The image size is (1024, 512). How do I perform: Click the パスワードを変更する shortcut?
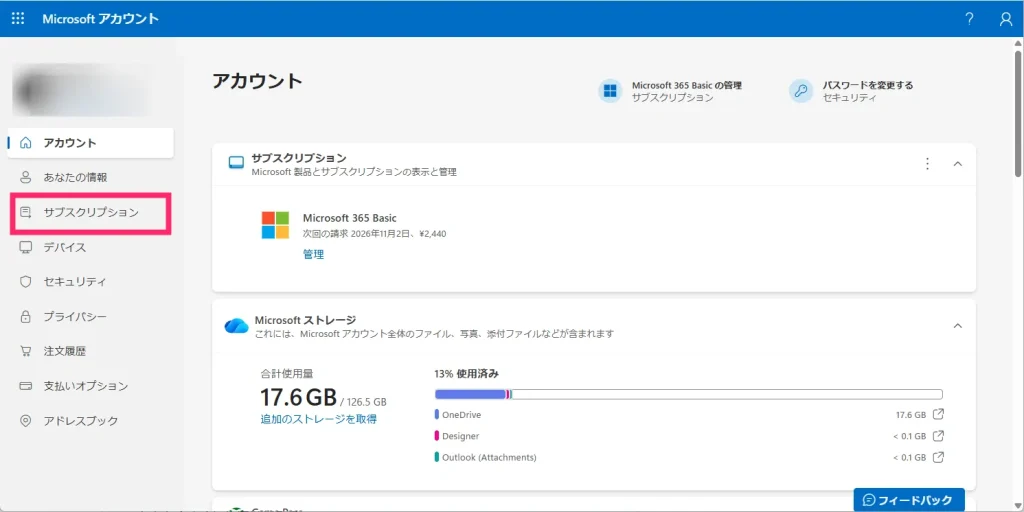tap(852, 91)
